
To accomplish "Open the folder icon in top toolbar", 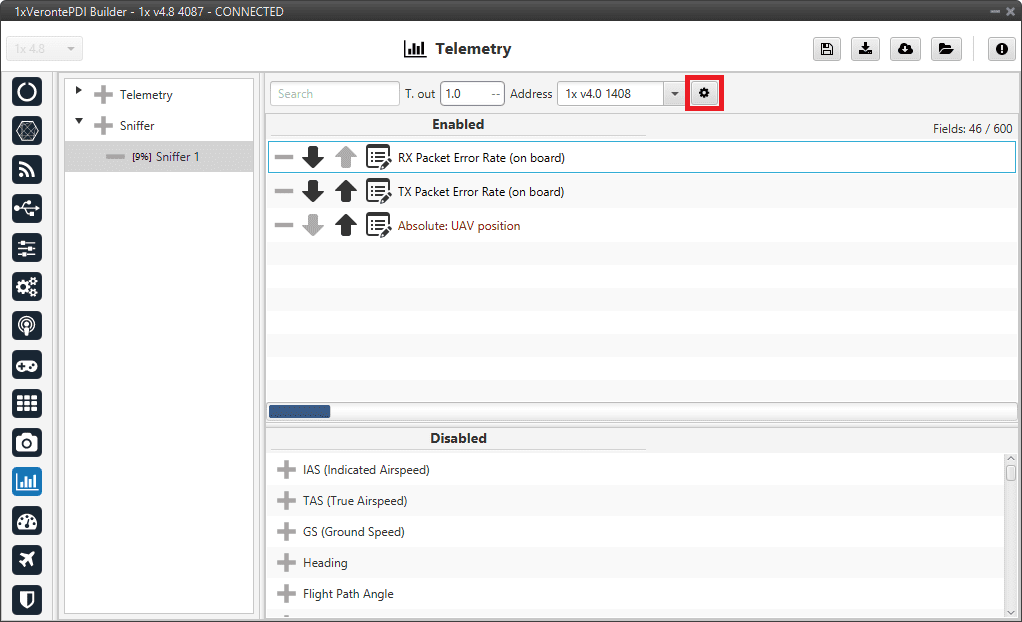I will click(x=944, y=49).
